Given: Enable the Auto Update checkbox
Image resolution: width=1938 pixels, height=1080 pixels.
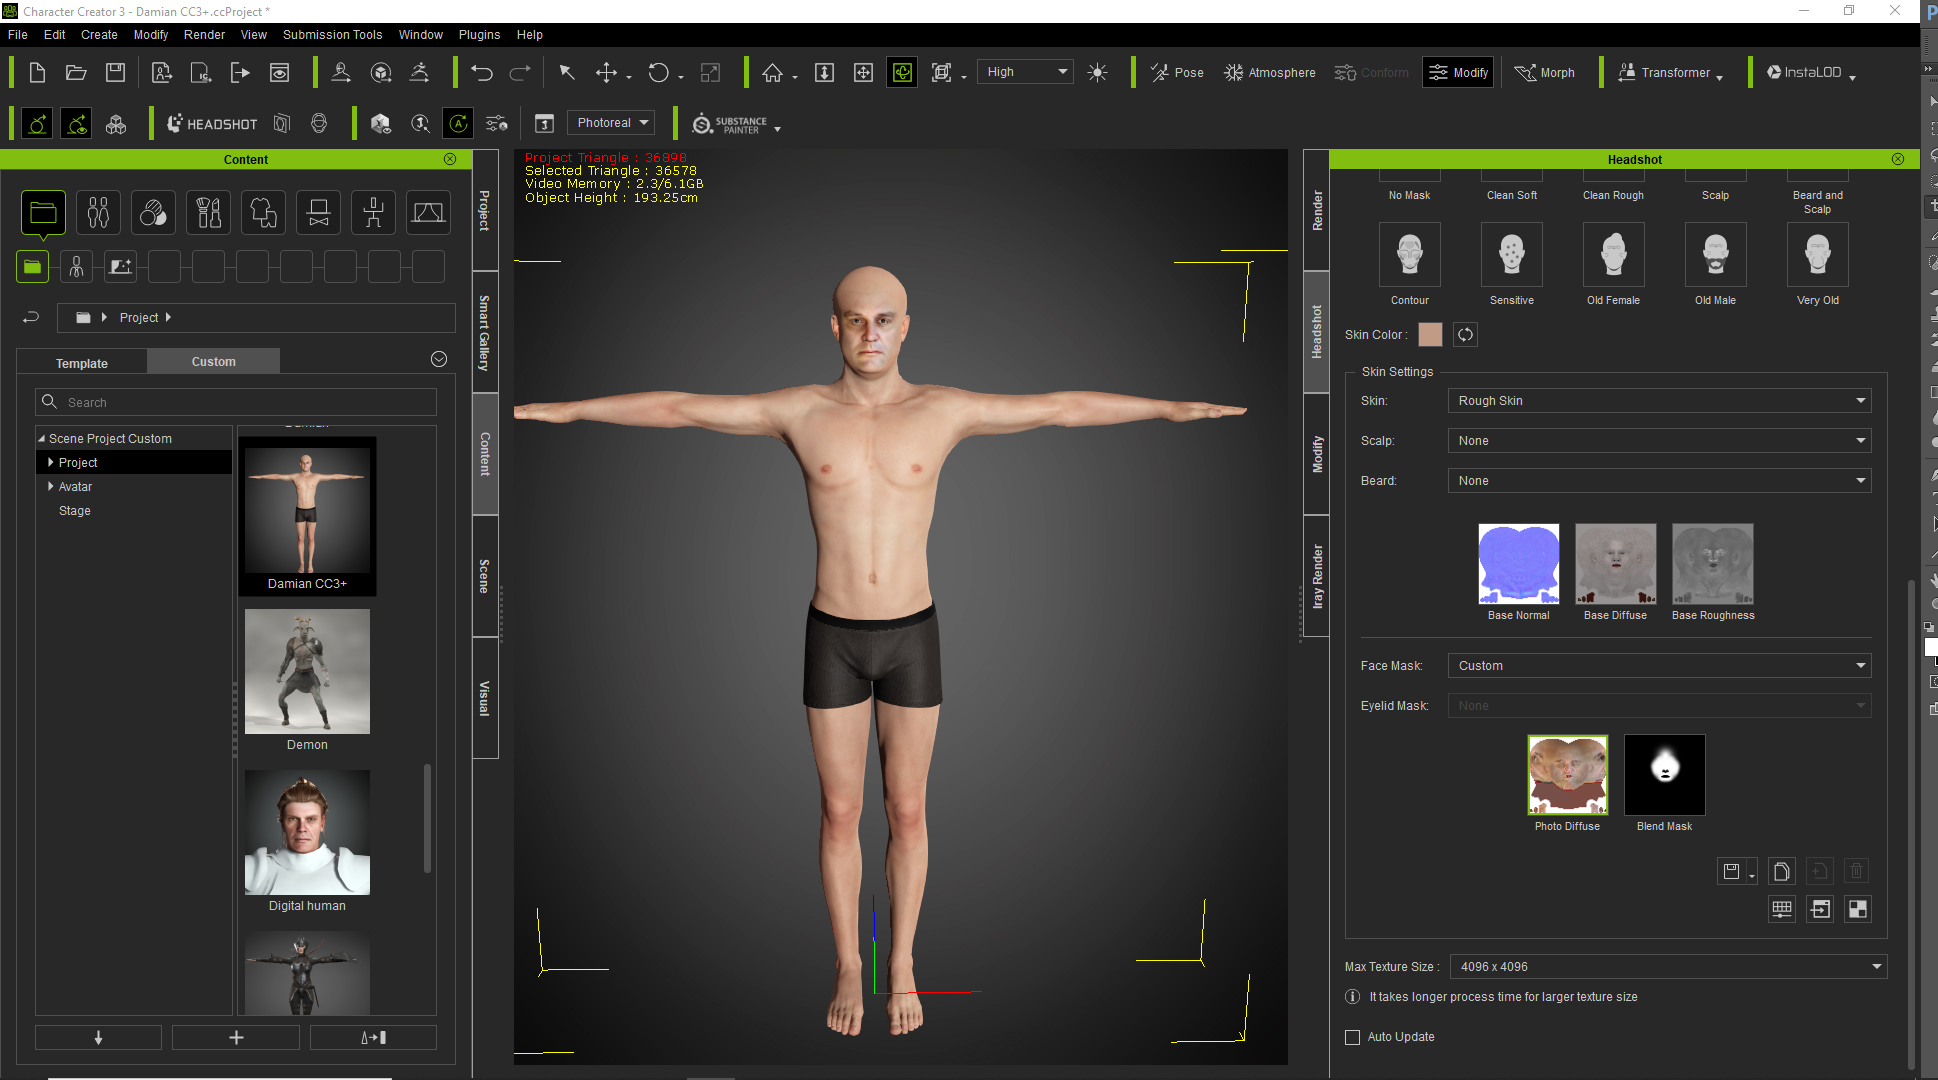Looking at the screenshot, I should [1353, 1037].
